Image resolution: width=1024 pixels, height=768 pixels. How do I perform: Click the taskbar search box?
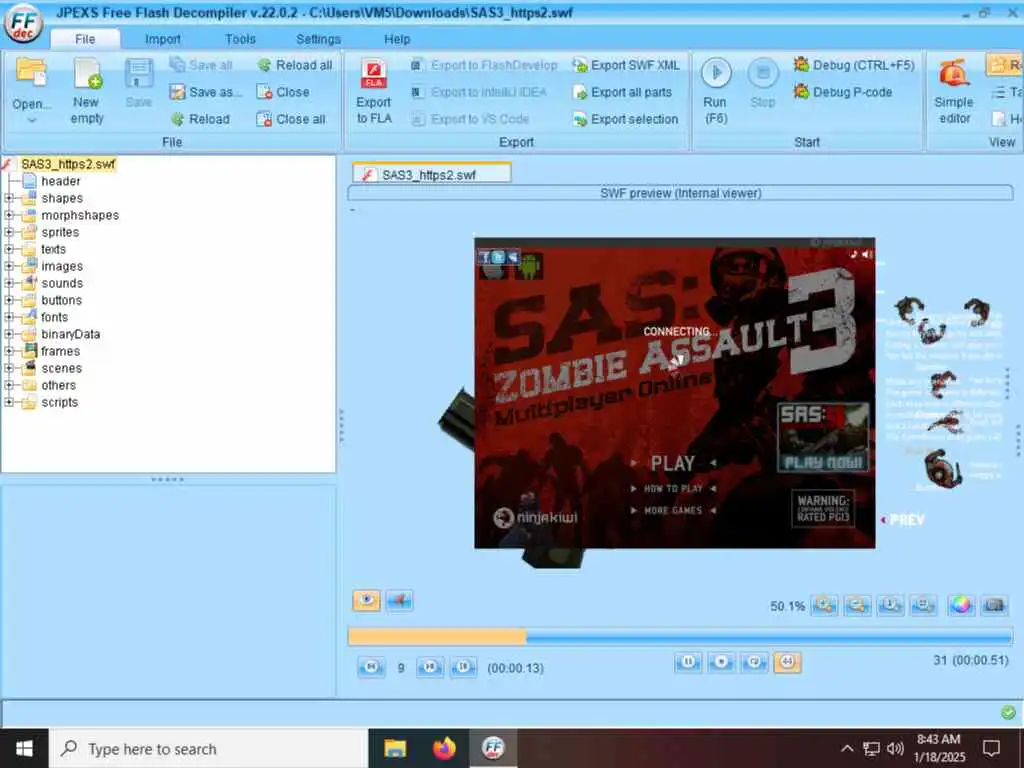point(209,748)
